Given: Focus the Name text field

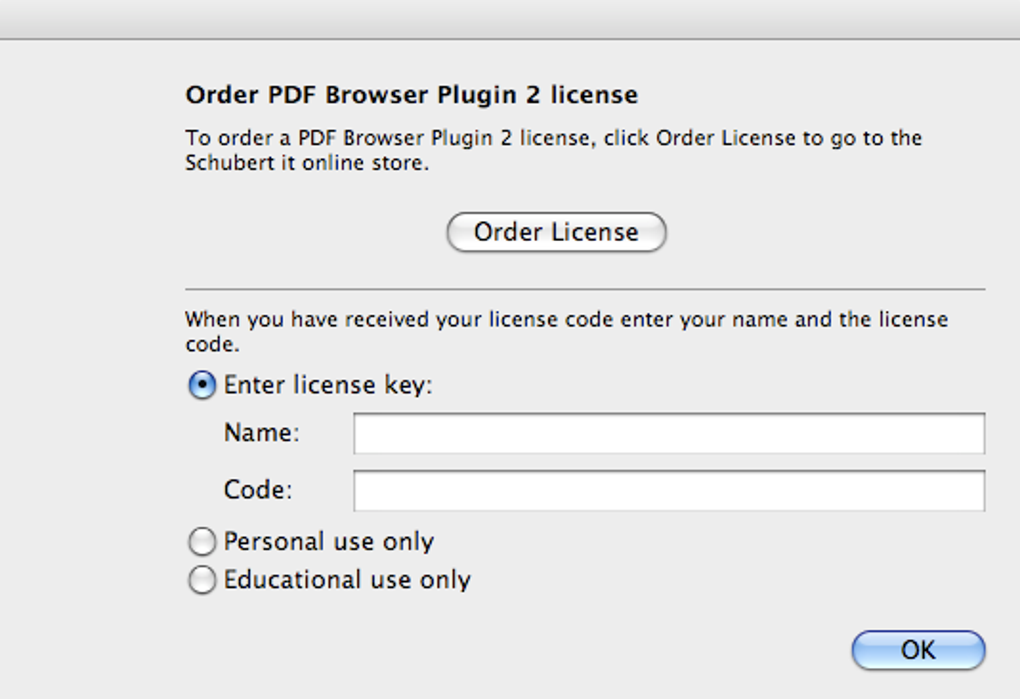Looking at the screenshot, I should point(668,434).
